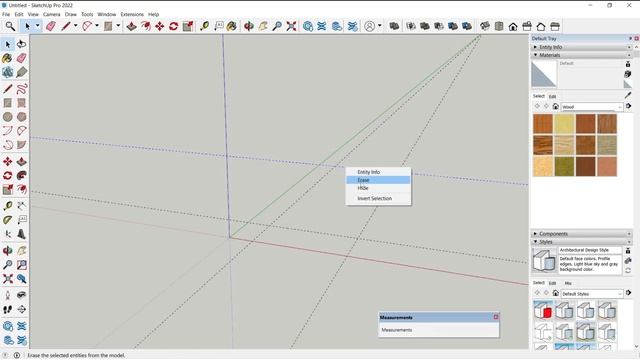The height and width of the screenshot is (360, 640).
Task: Activate the Walk footprints tool
Action: point(7,310)
